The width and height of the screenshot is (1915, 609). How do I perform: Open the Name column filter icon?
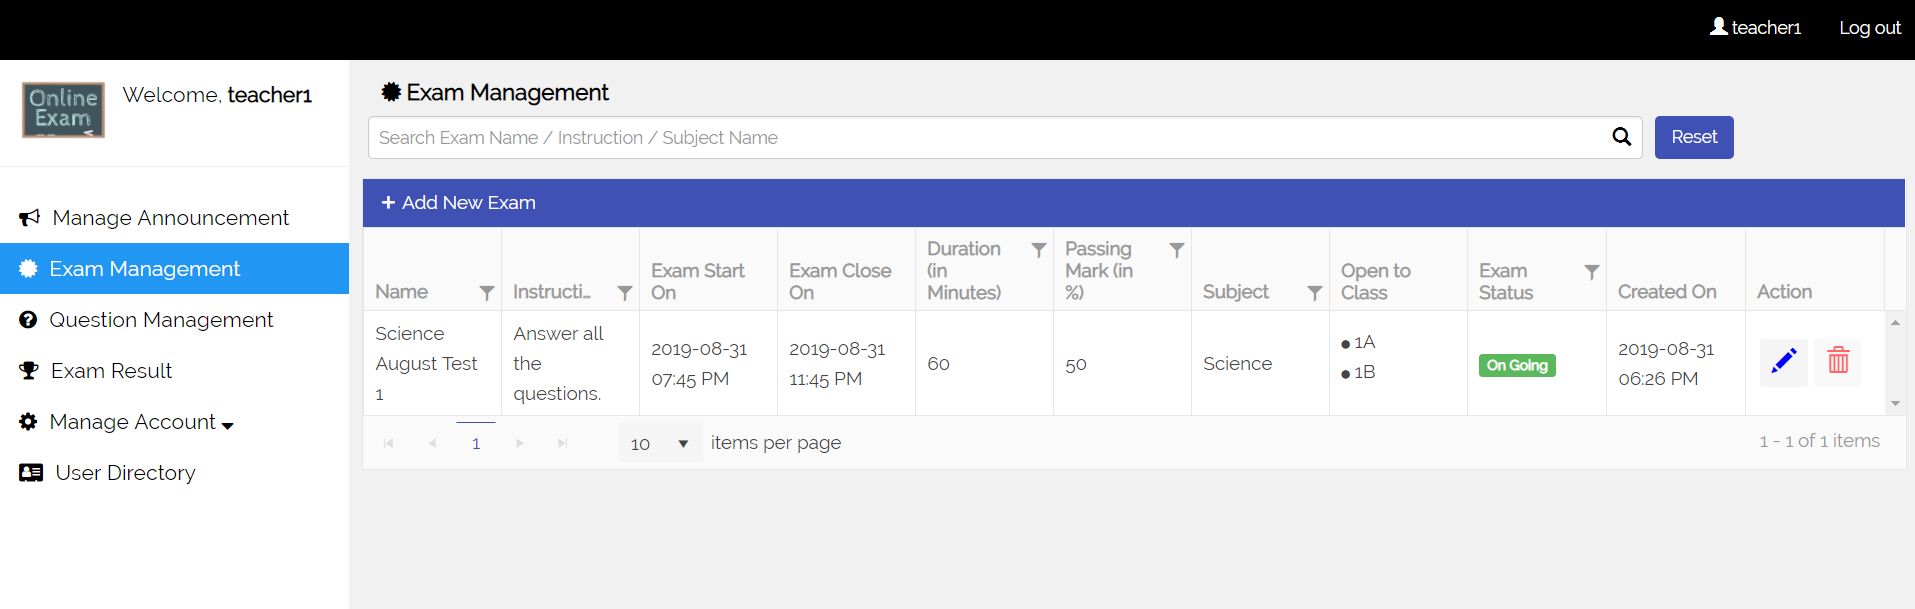pyautogui.click(x=487, y=293)
